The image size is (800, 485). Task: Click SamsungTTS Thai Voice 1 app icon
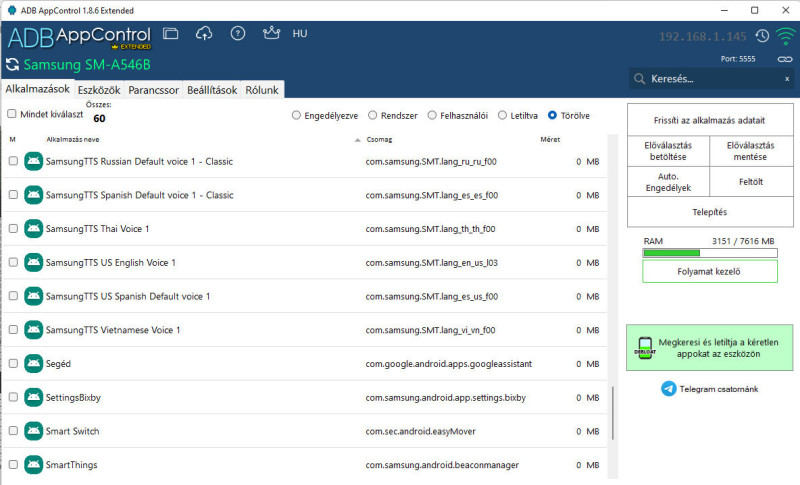coord(34,228)
